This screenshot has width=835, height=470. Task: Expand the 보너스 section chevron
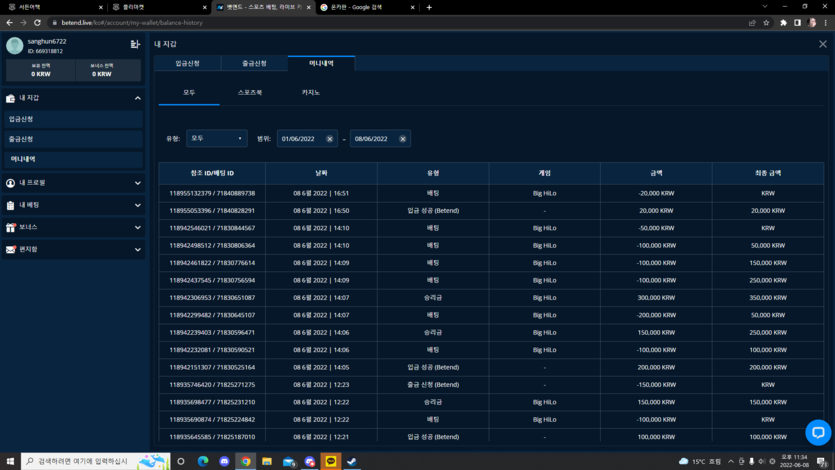[137, 227]
